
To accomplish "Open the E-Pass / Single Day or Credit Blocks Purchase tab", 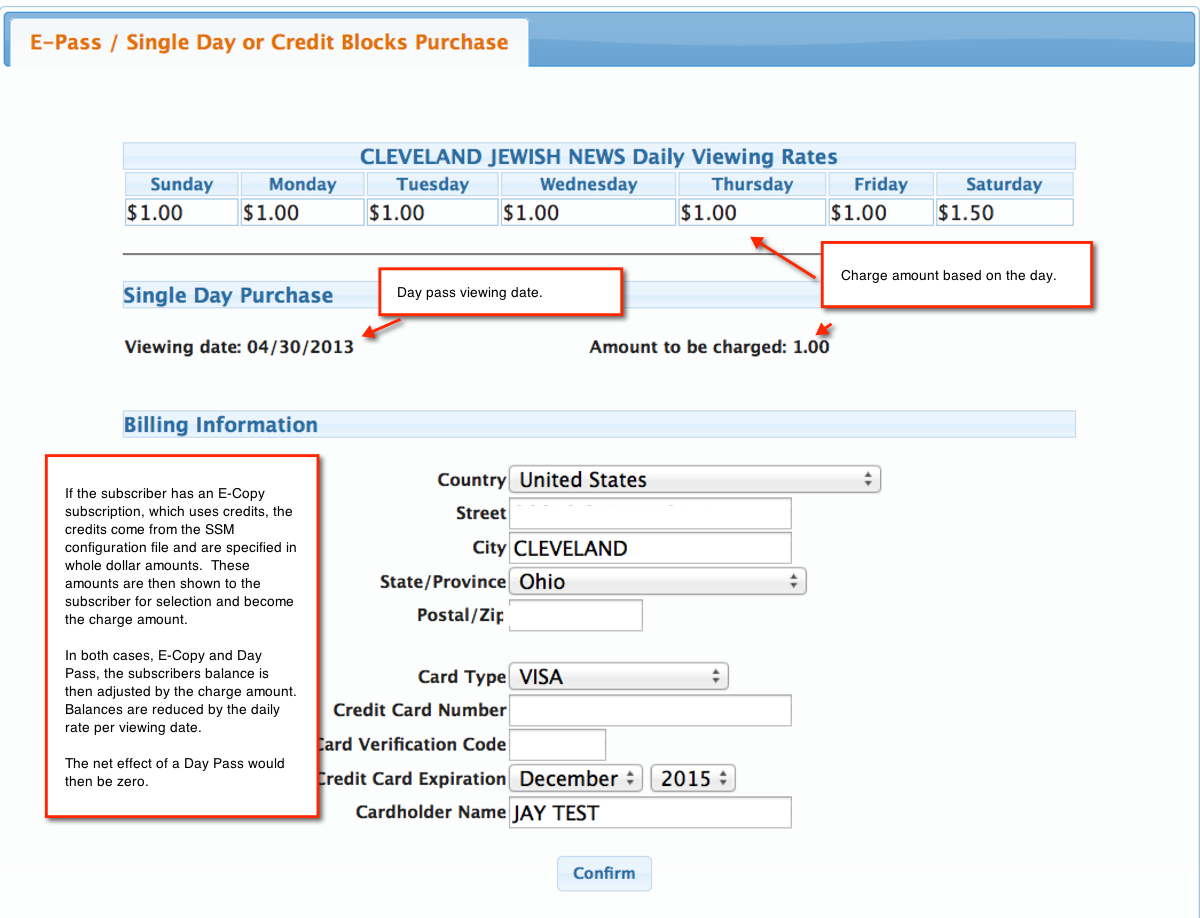I will point(268,42).
